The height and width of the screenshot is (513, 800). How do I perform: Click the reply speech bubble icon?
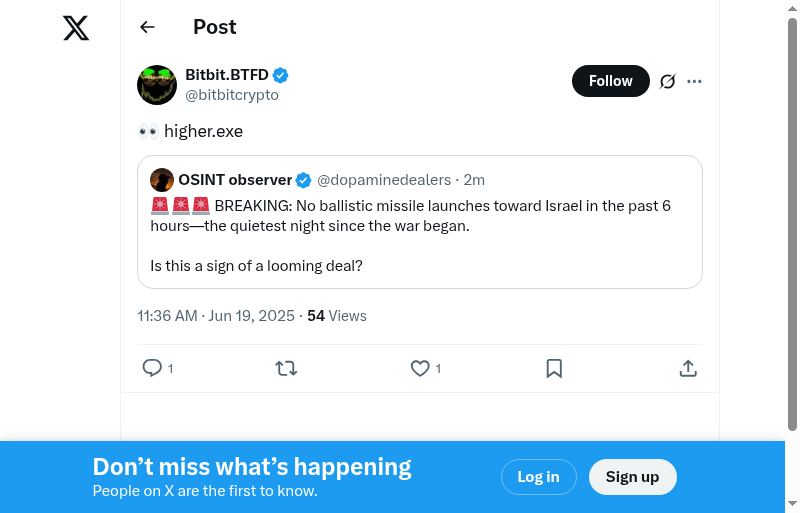[152, 368]
